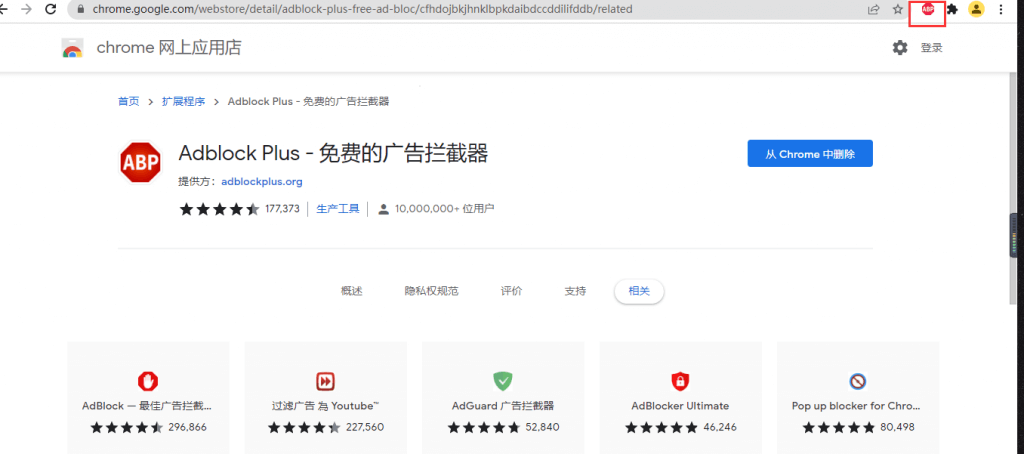
Task: Click the AdBlock — 最佳广告拦截 card title
Action: pos(147,406)
